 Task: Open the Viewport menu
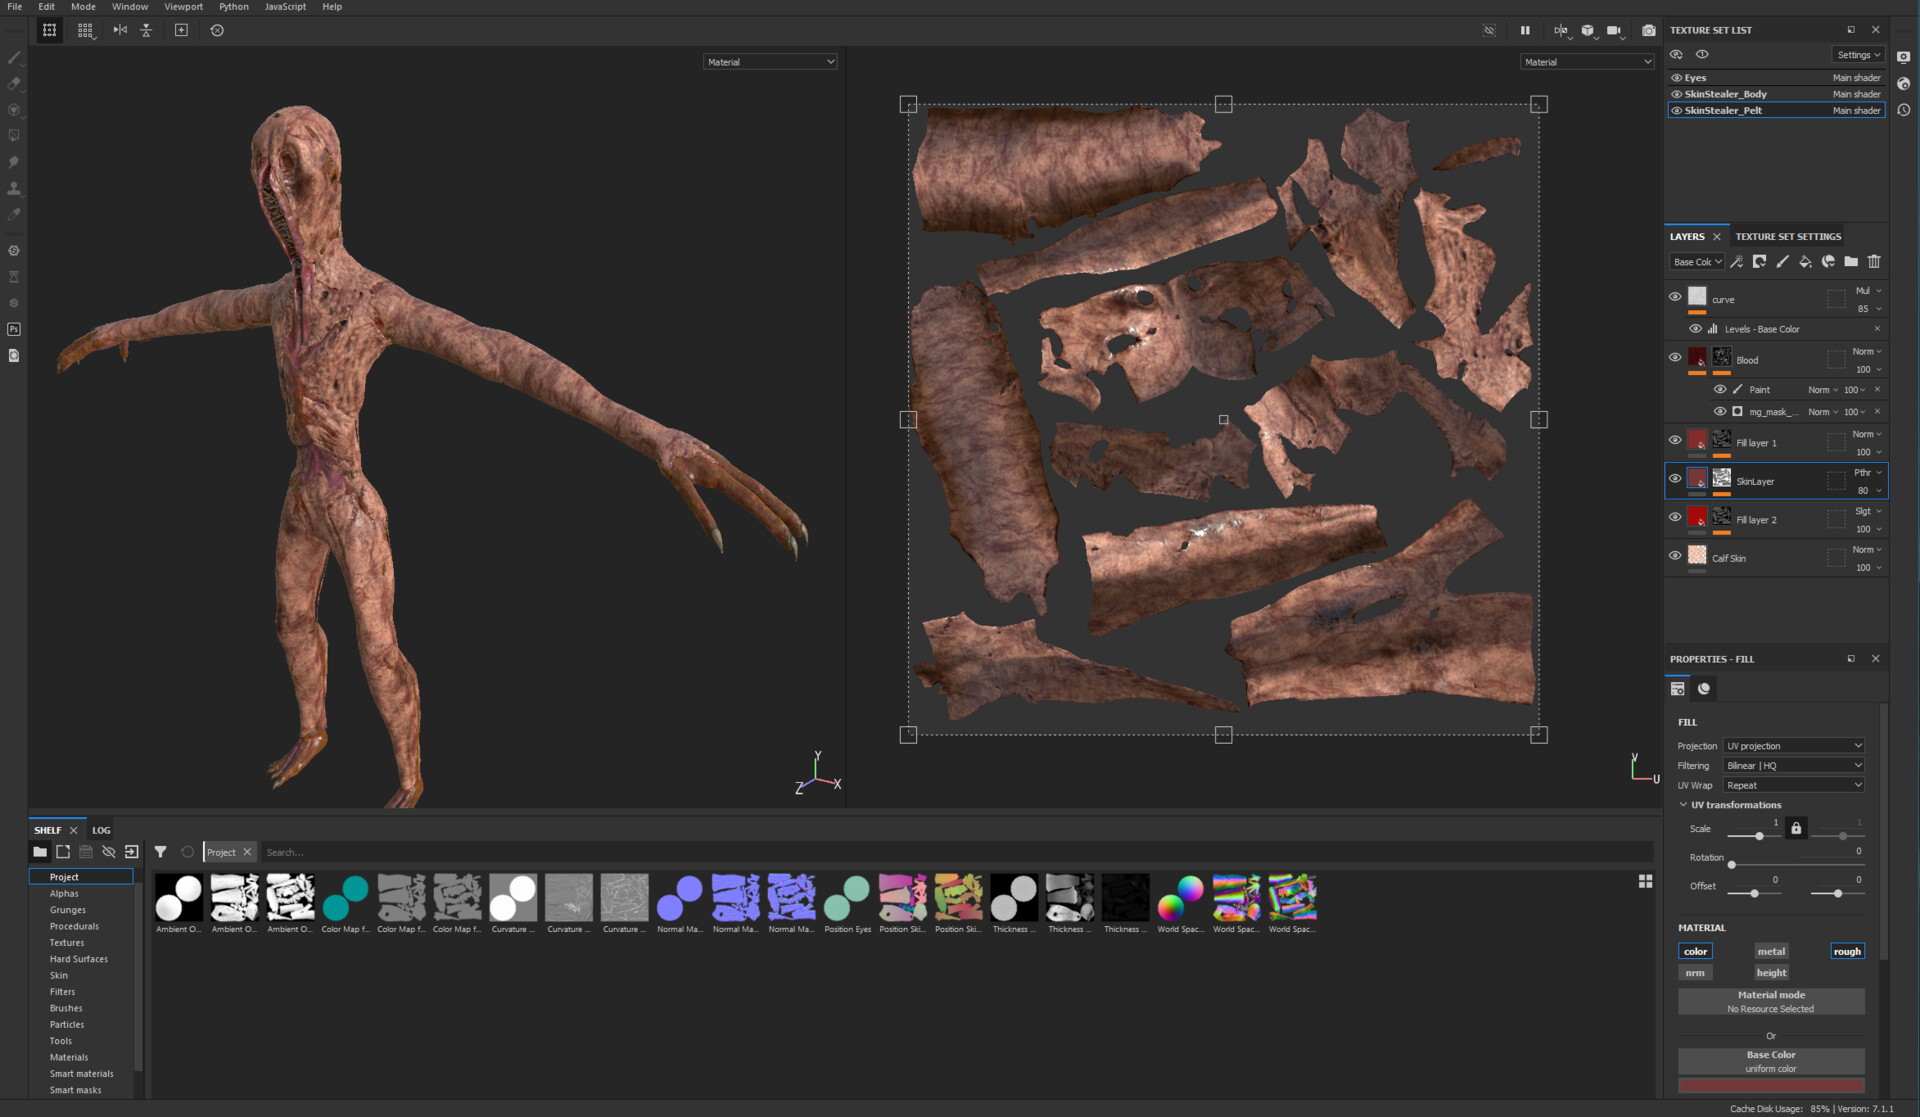pyautogui.click(x=183, y=7)
